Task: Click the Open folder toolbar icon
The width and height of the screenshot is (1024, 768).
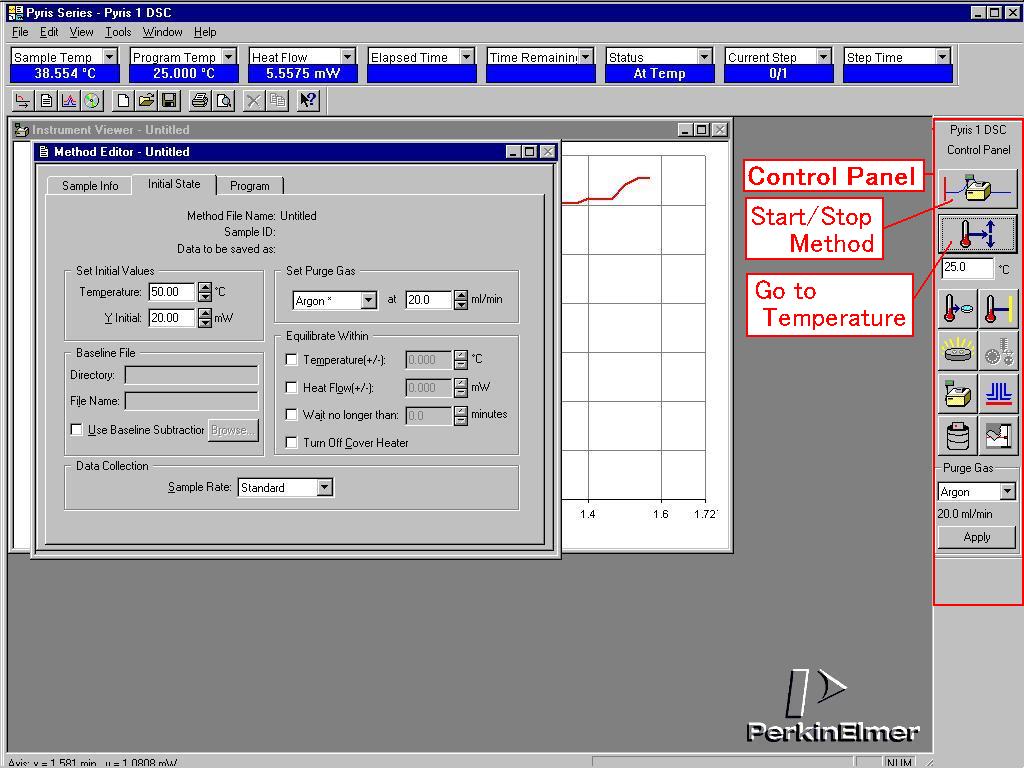Action: tap(146, 101)
